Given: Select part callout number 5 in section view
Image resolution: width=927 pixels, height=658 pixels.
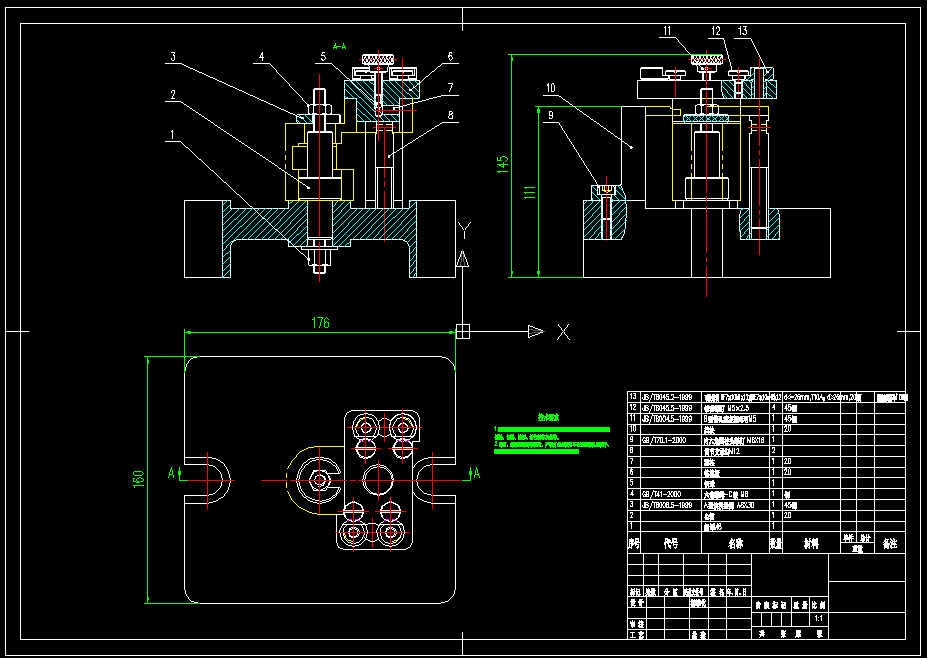Looking at the screenshot, I should [x=323, y=57].
